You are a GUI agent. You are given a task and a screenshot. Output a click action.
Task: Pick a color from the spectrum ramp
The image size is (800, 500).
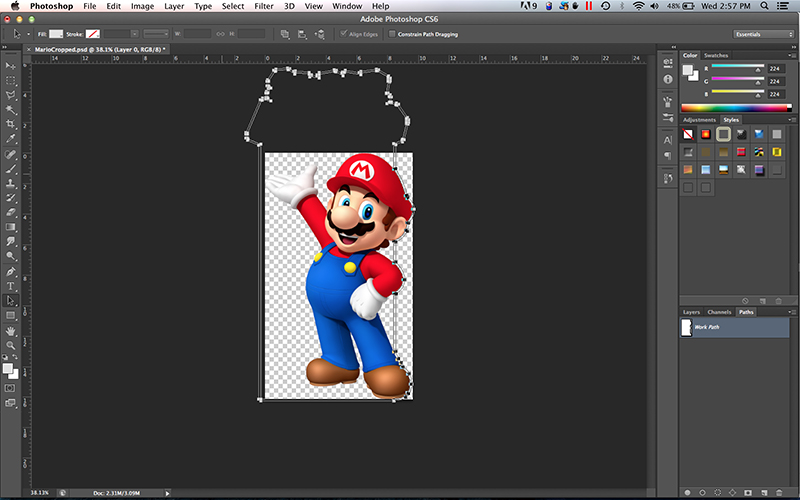click(x=736, y=108)
